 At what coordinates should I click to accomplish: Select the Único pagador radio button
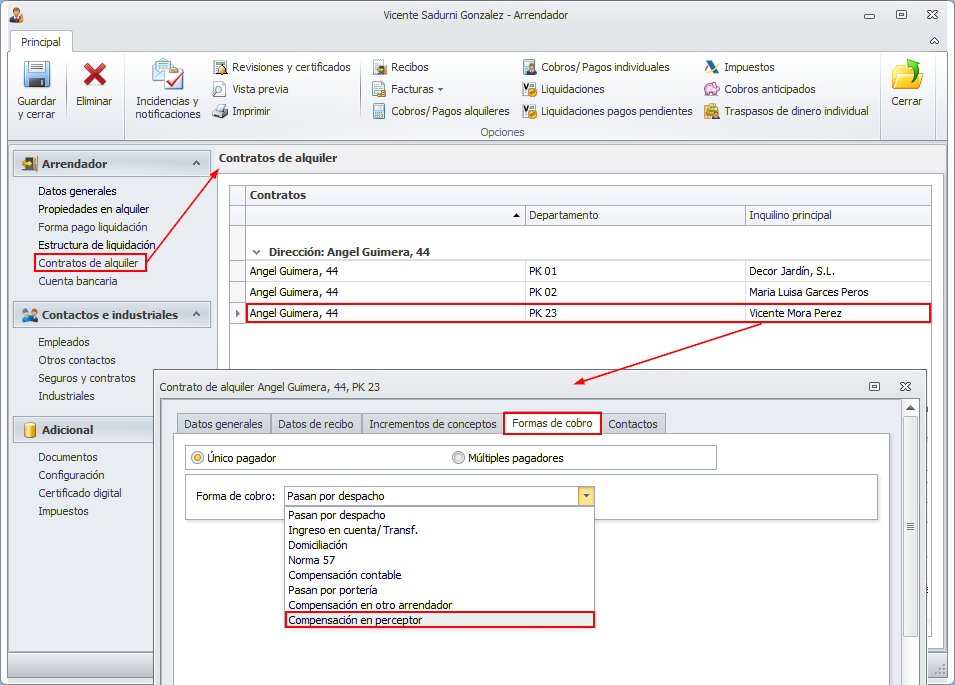[x=197, y=458]
